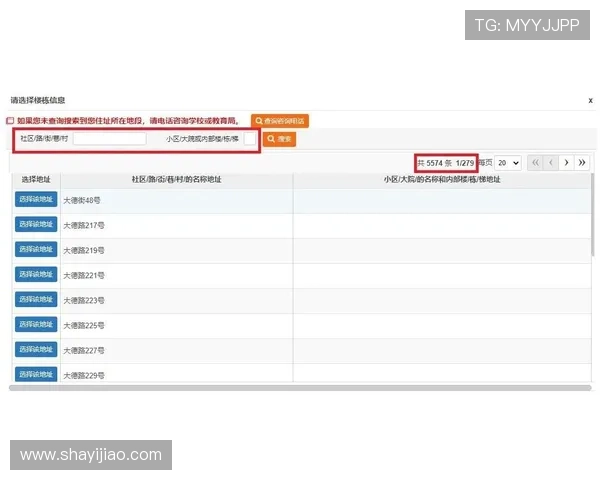Click the 小区/大院的名称和内部楼/栋/梯地址 column header
The height and width of the screenshot is (480, 600).
click(x=442, y=180)
